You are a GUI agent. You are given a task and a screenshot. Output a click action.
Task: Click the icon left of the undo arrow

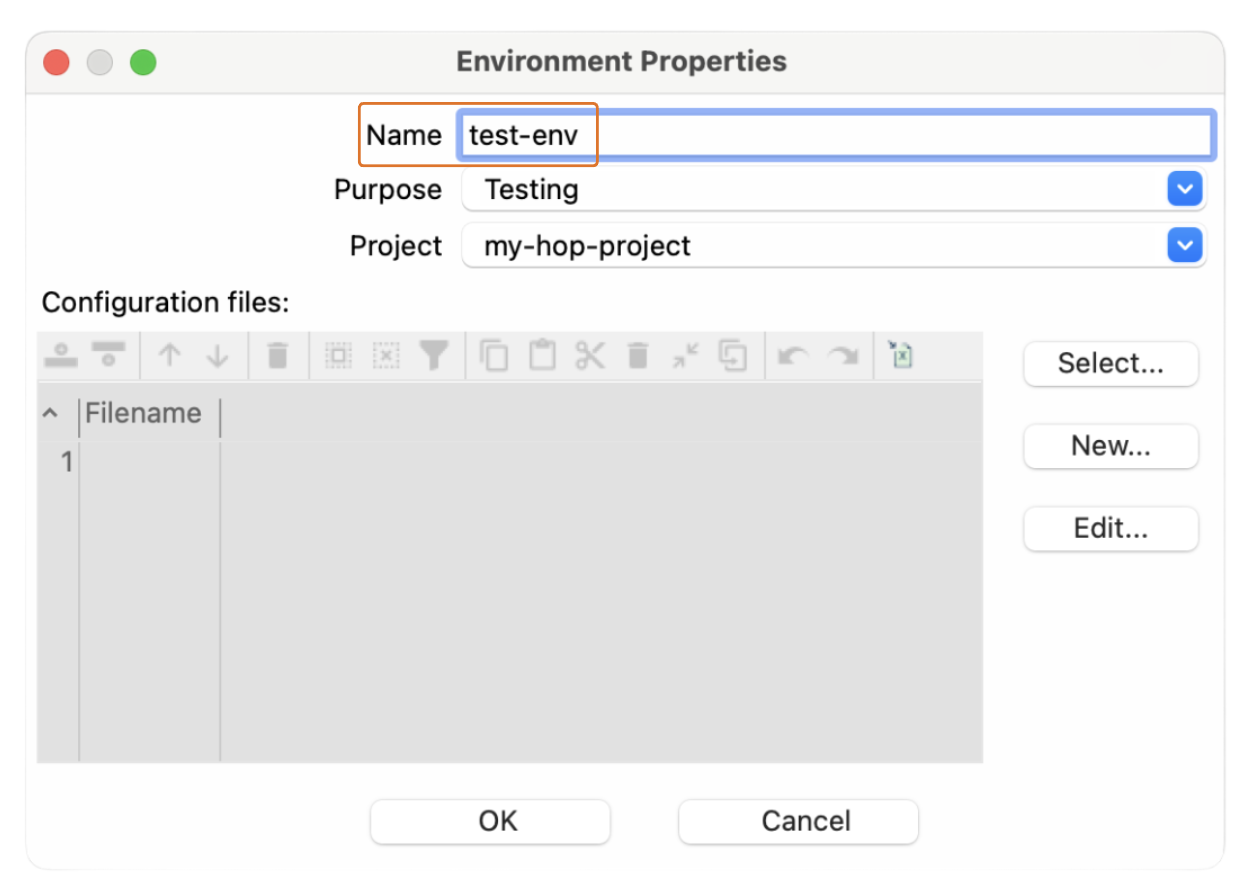[734, 355]
